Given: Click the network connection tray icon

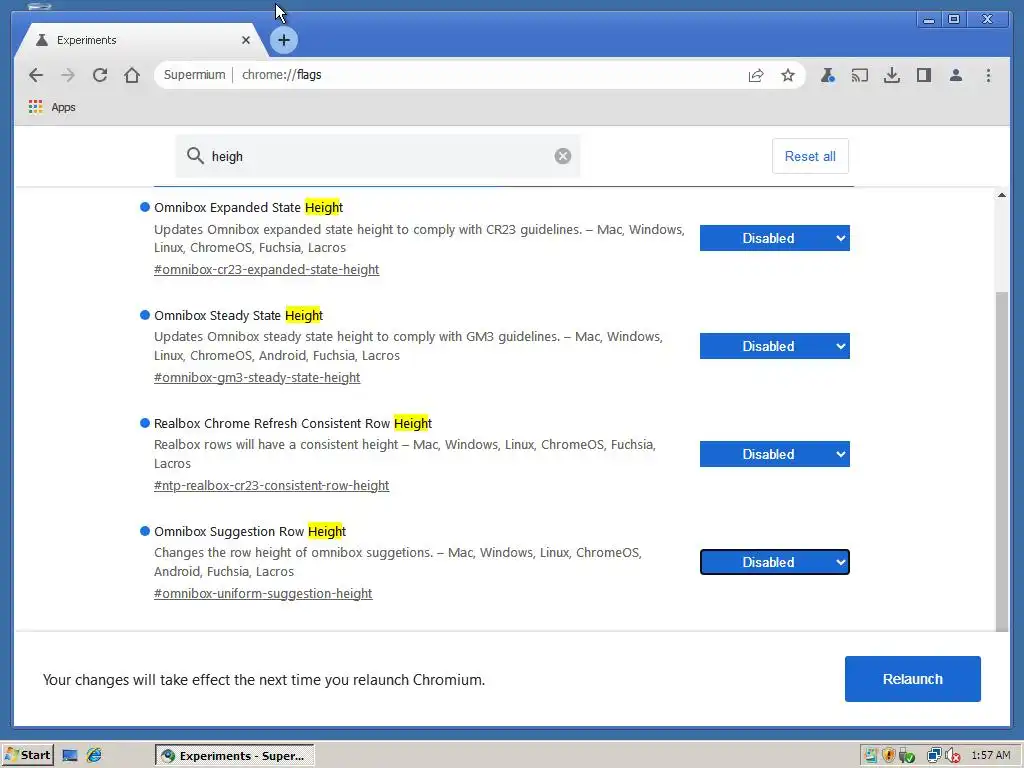Looking at the screenshot, I should click(934, 756).
